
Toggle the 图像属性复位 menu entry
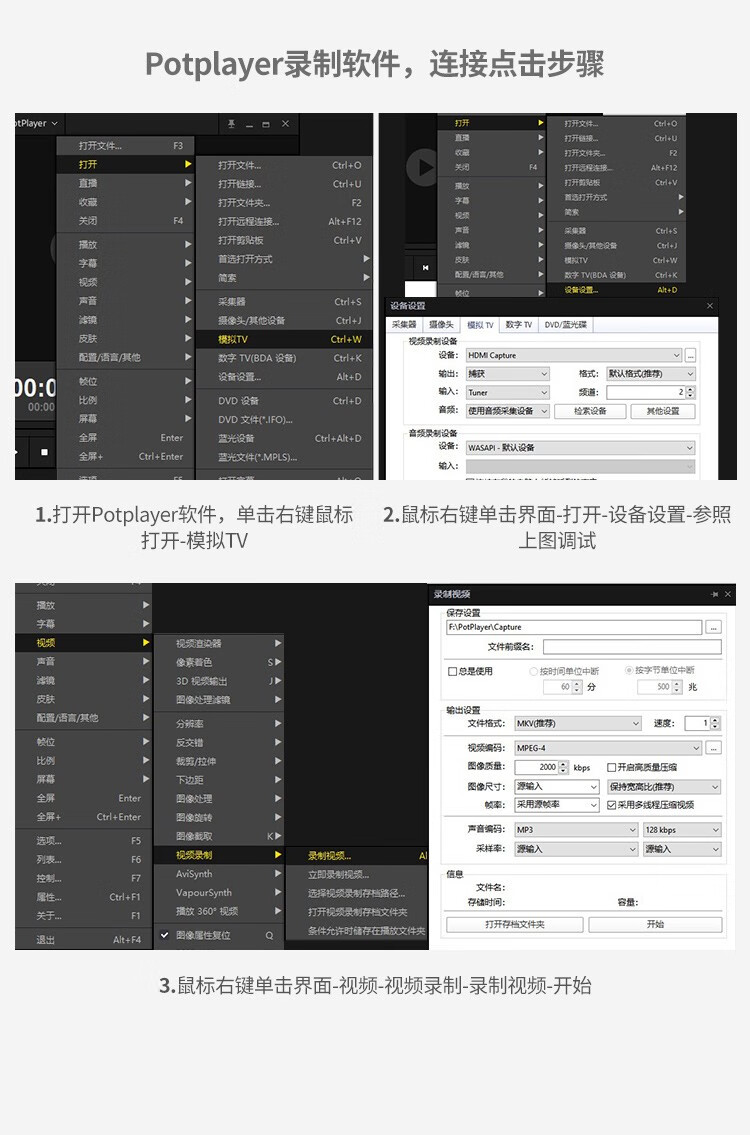(219, 935)
